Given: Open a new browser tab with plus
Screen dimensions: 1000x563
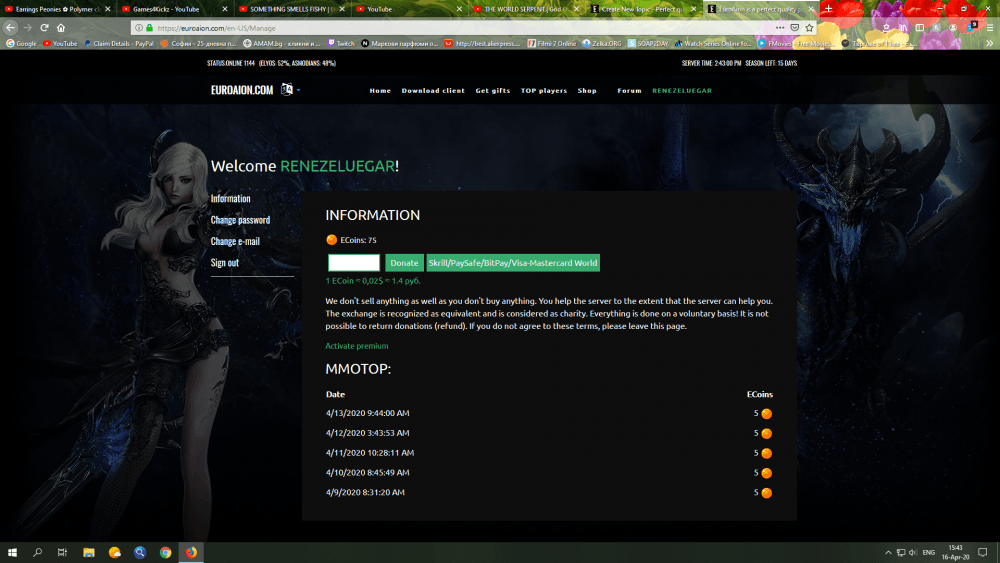Looking at the screenshot, I should 827,9.
